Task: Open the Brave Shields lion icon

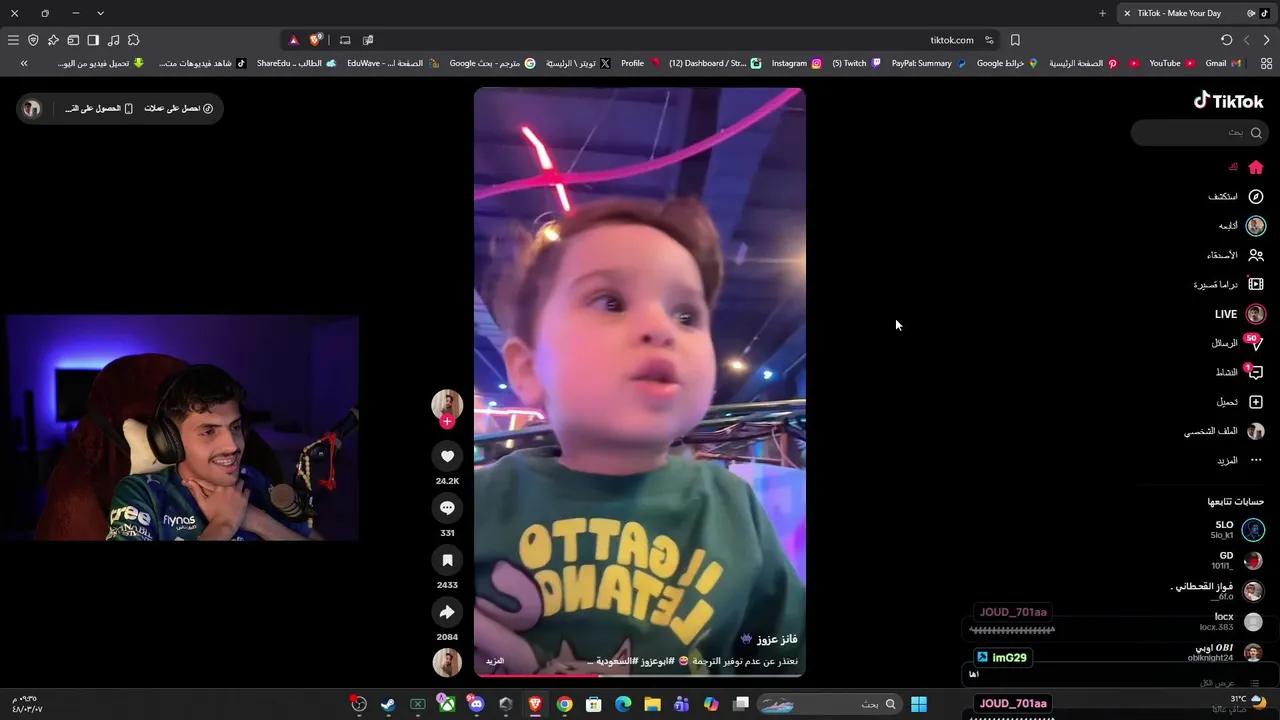Action: coord(316,40)
